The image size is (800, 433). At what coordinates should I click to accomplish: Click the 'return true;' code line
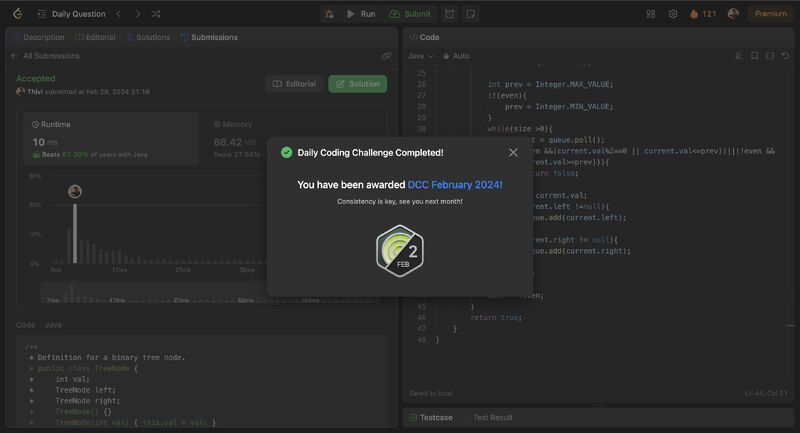(x=496, y=317)
